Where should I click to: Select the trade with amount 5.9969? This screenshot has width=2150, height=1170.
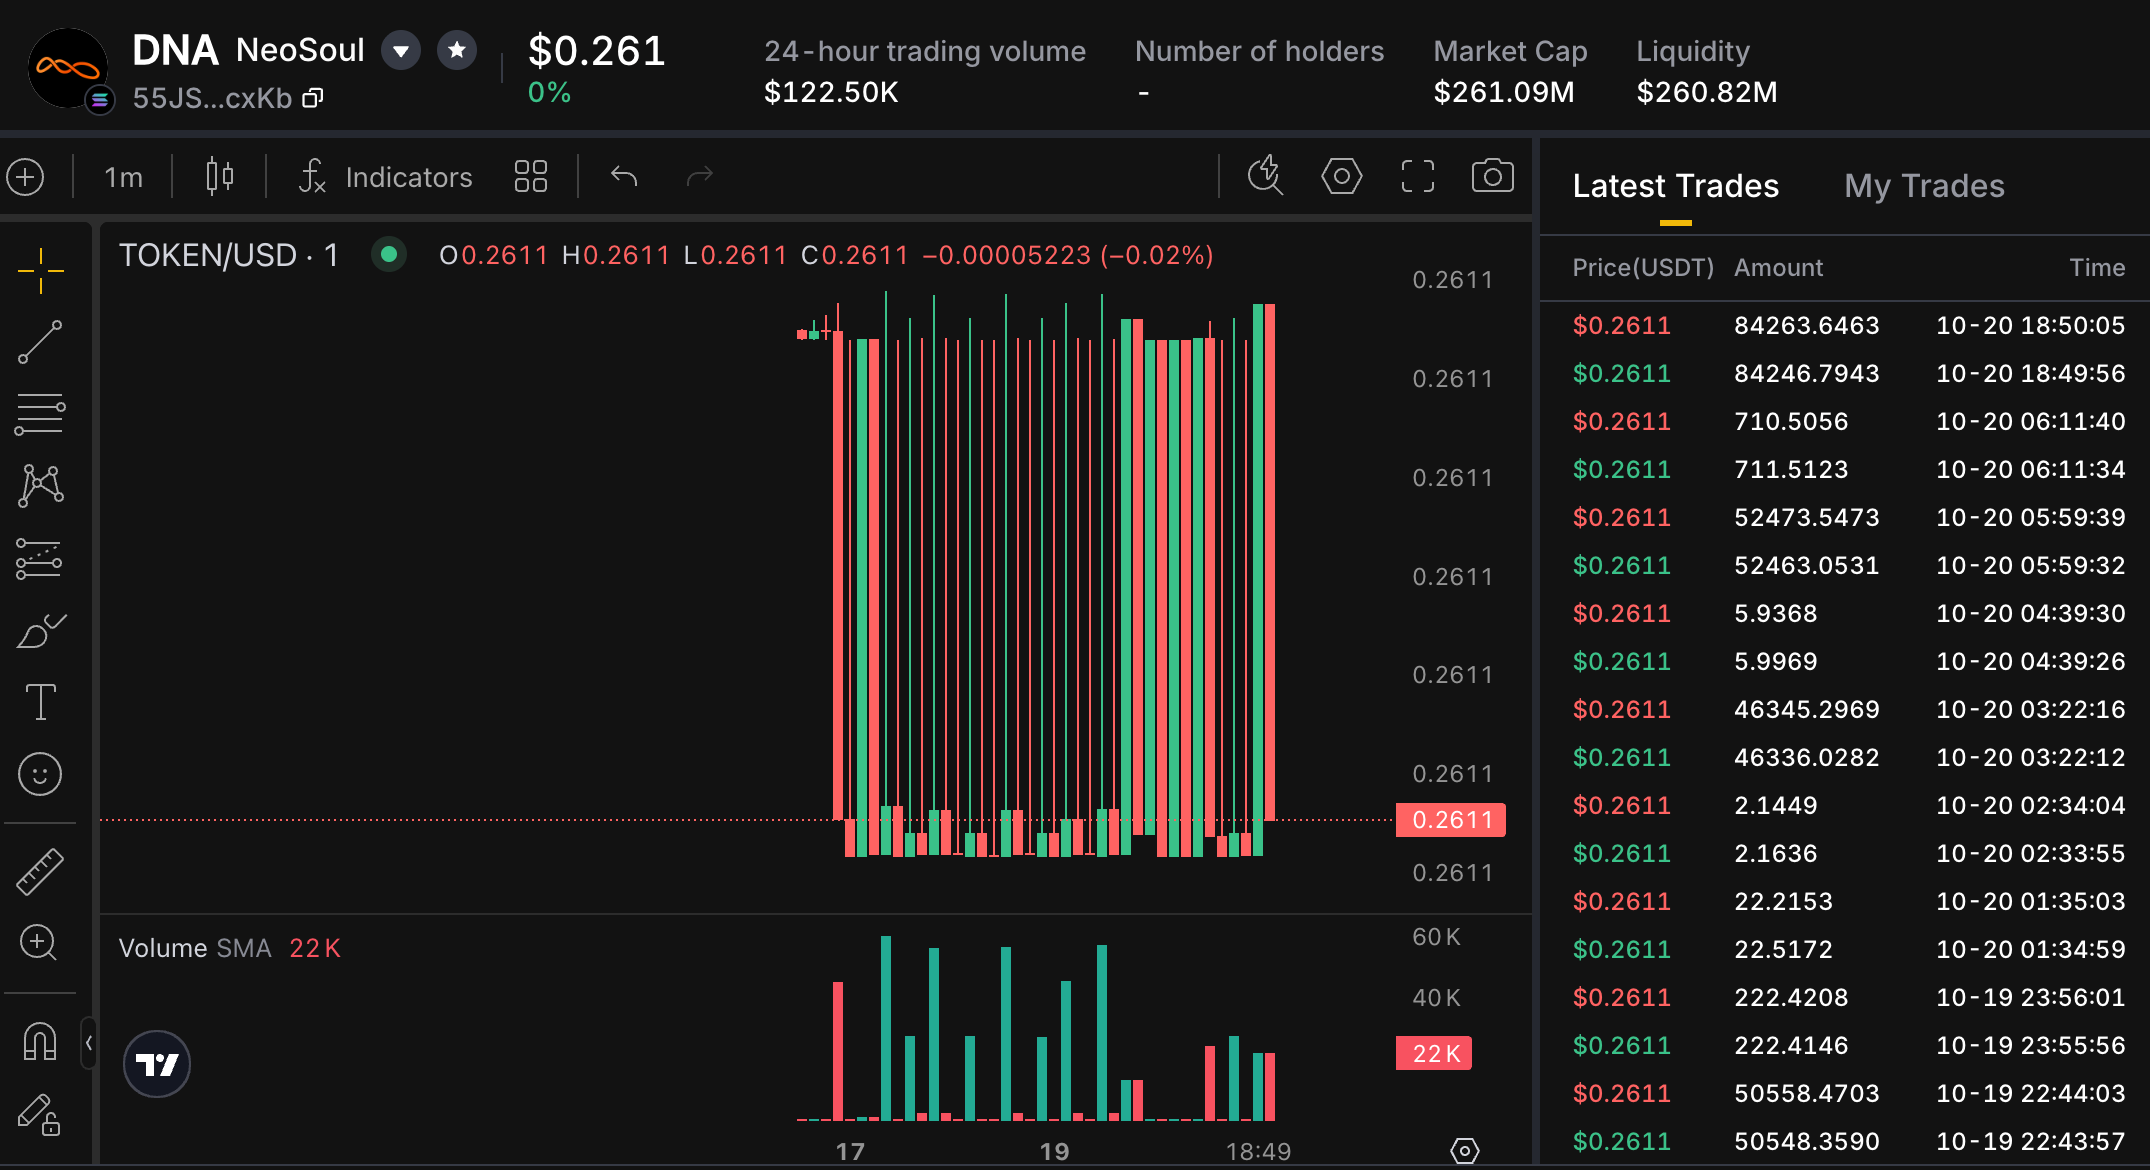1847,661
